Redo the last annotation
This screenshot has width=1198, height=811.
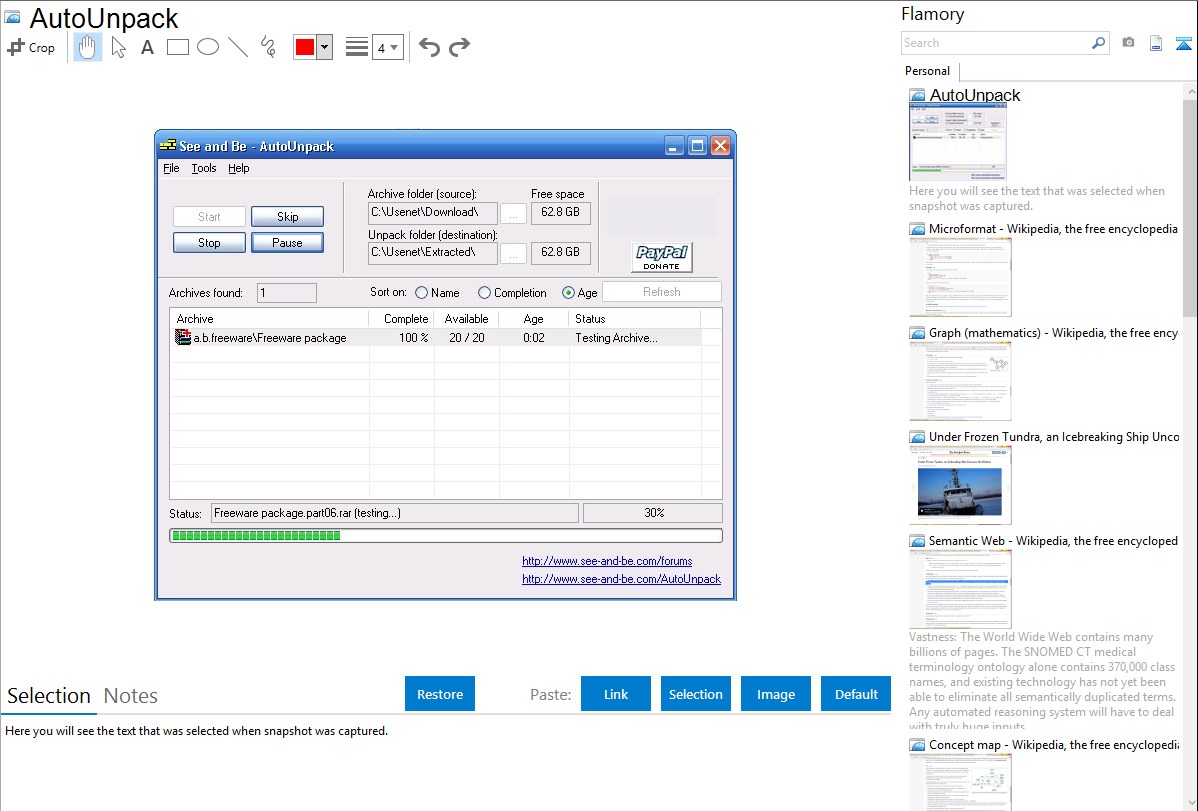(459, 47)
